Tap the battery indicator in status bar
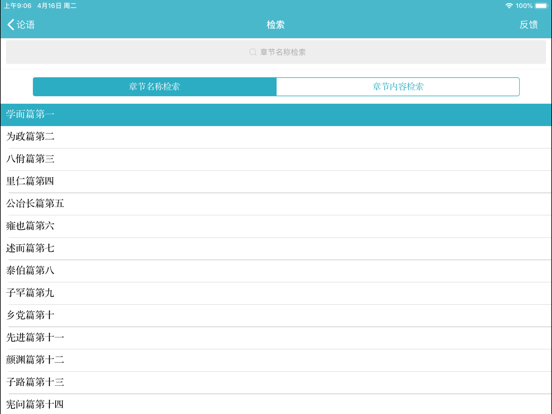The width and height of the screenshot is (552, 414). 541,6
